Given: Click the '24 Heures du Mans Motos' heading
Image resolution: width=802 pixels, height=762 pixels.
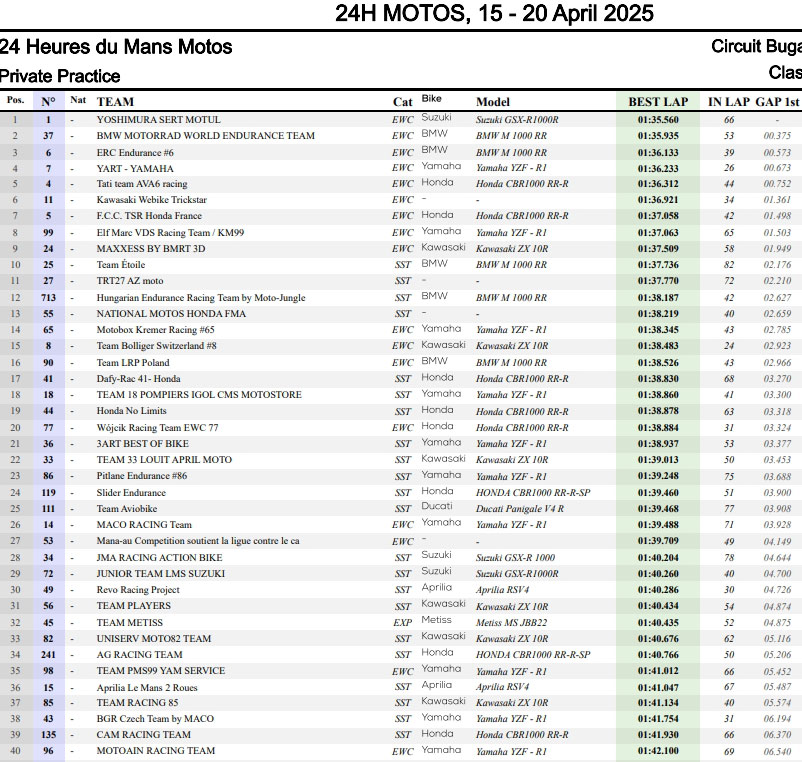Looking at the screenshot, I should coord(116,47).
